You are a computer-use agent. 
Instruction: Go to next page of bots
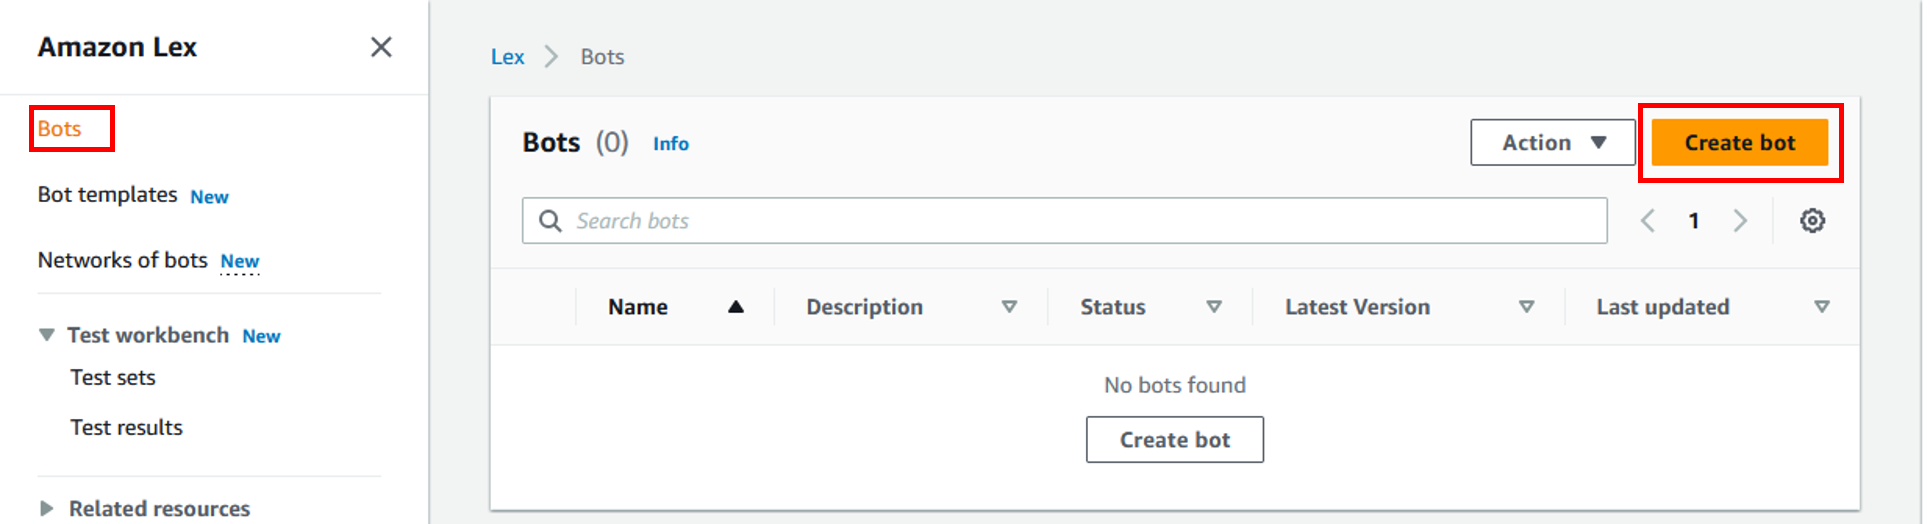pyautogui.click(x=1740, y=221)
